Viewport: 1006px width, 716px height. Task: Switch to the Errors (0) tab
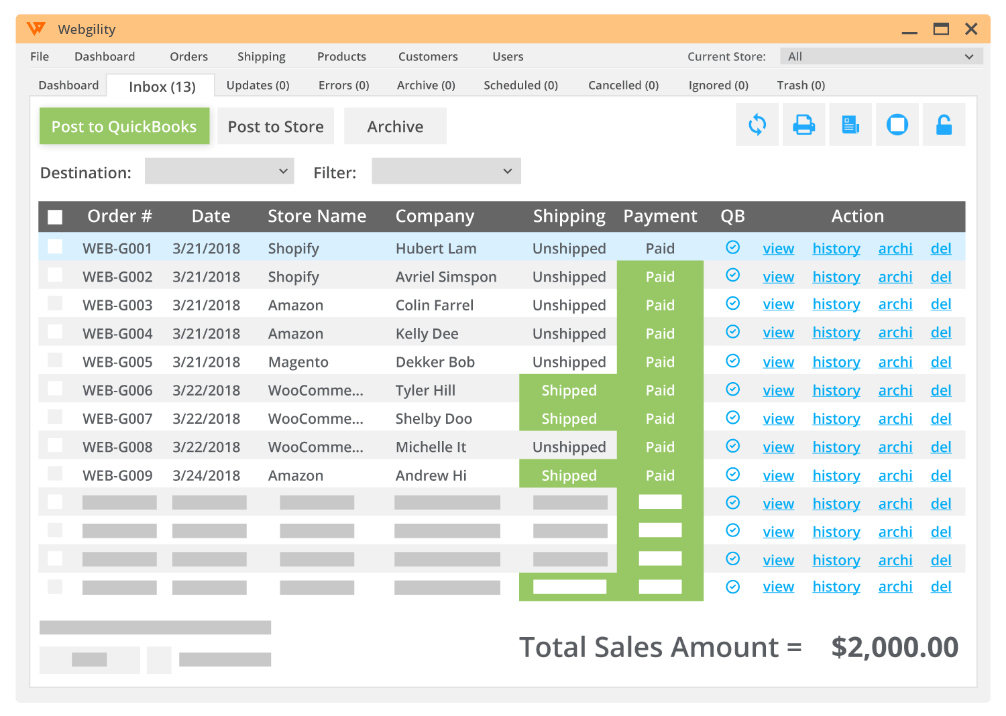tap(344, 85)
